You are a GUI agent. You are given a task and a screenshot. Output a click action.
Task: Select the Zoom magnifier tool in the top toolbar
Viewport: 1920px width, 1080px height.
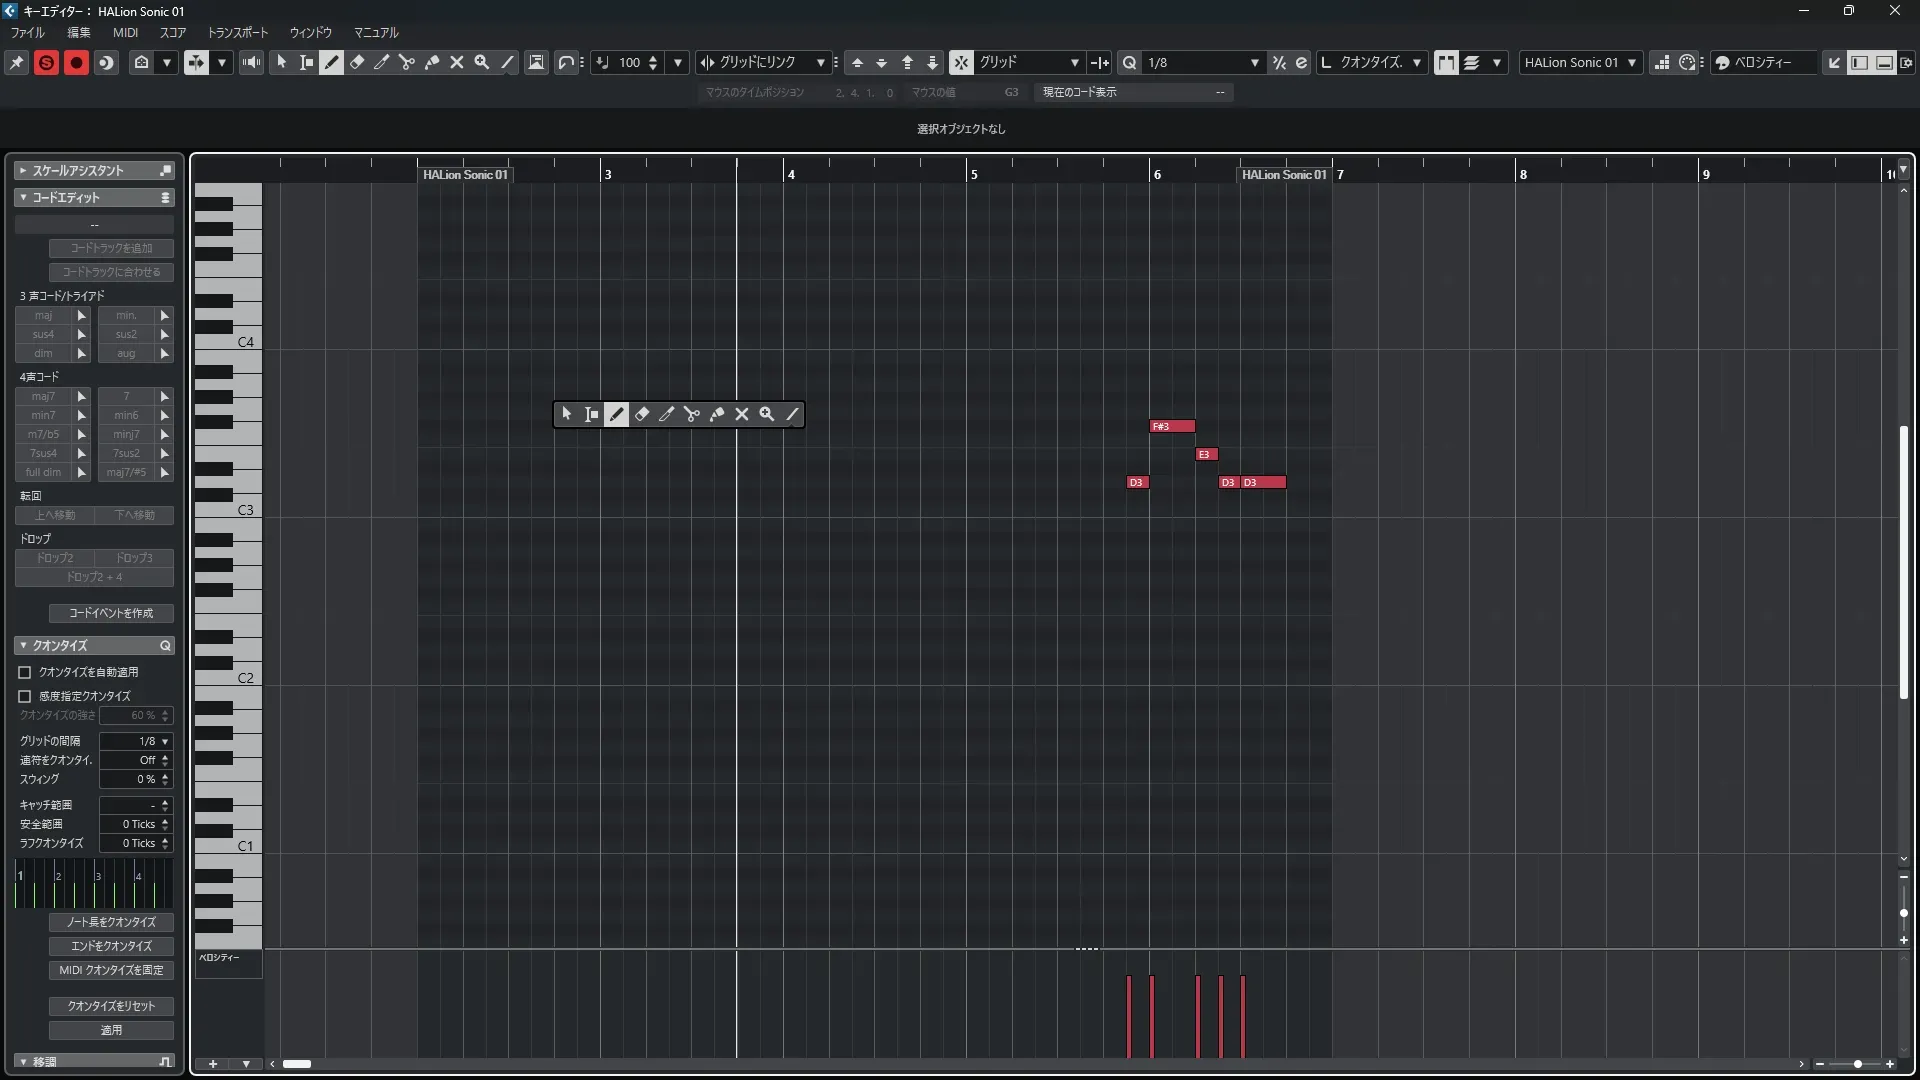tap(482, 63)
